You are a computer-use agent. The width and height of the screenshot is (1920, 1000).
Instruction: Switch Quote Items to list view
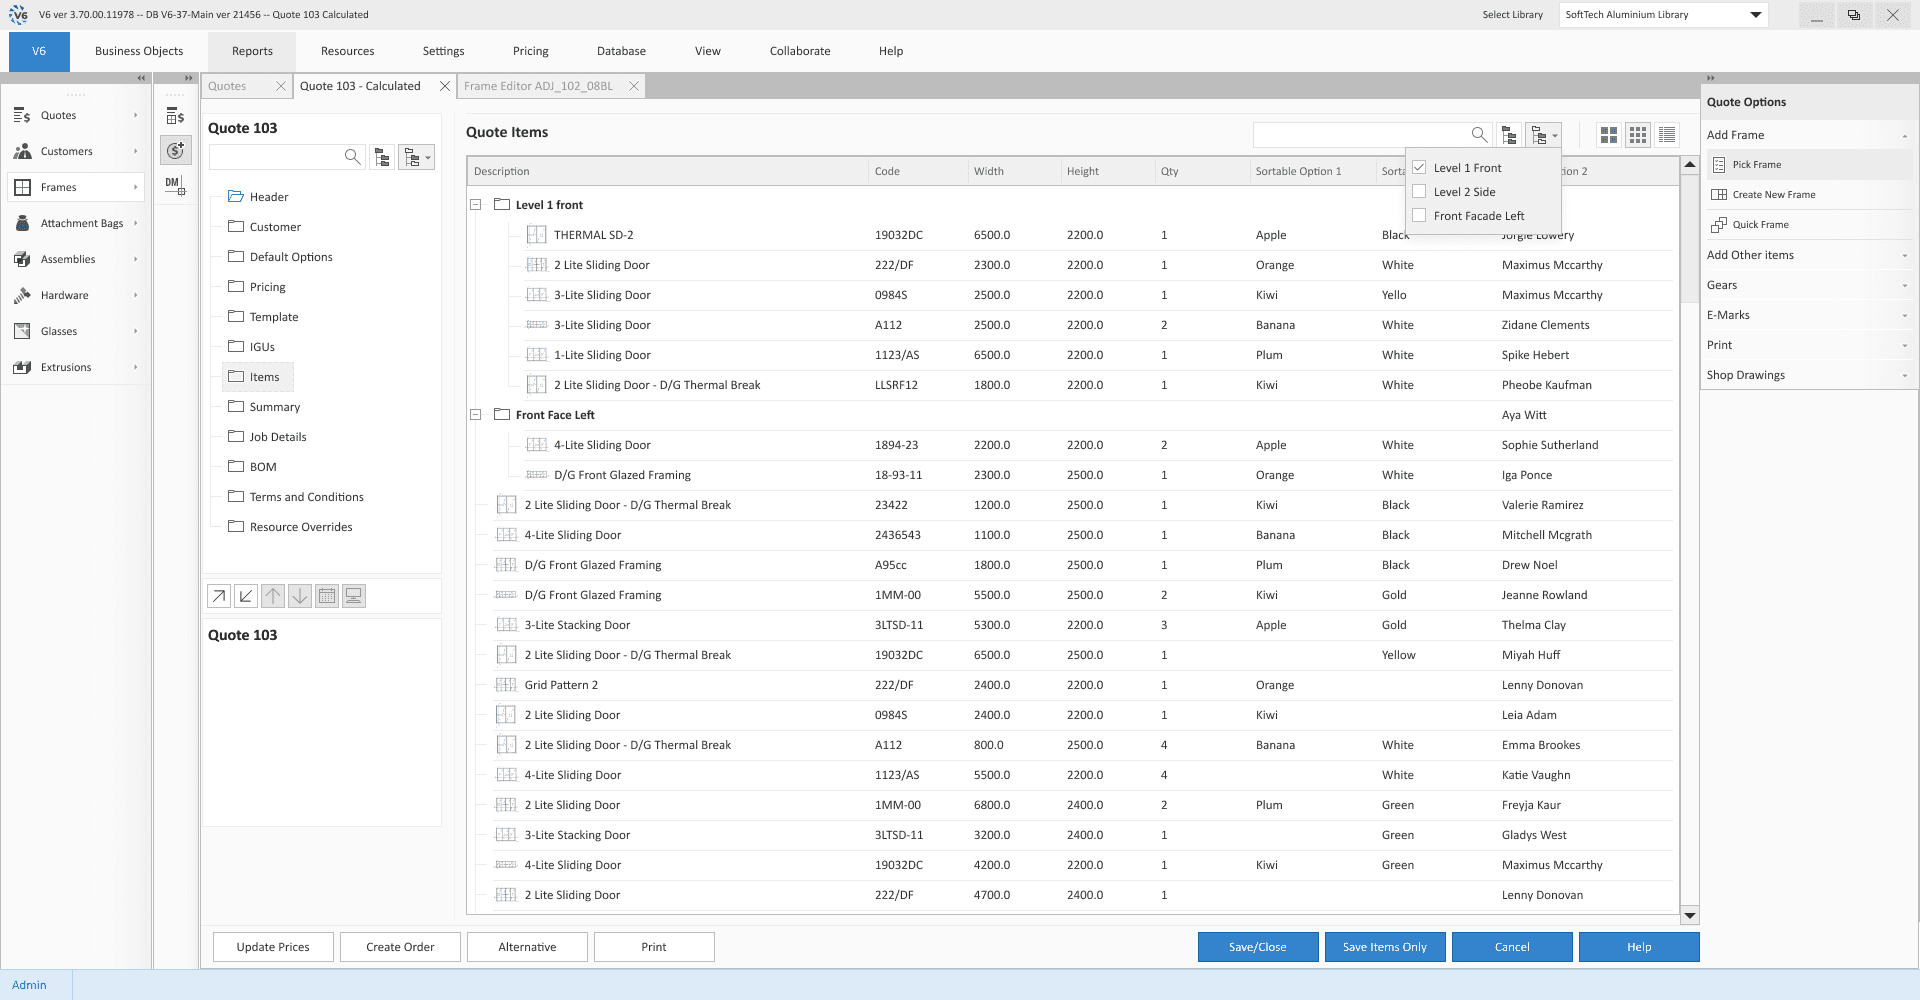[x=1667, y=135]
